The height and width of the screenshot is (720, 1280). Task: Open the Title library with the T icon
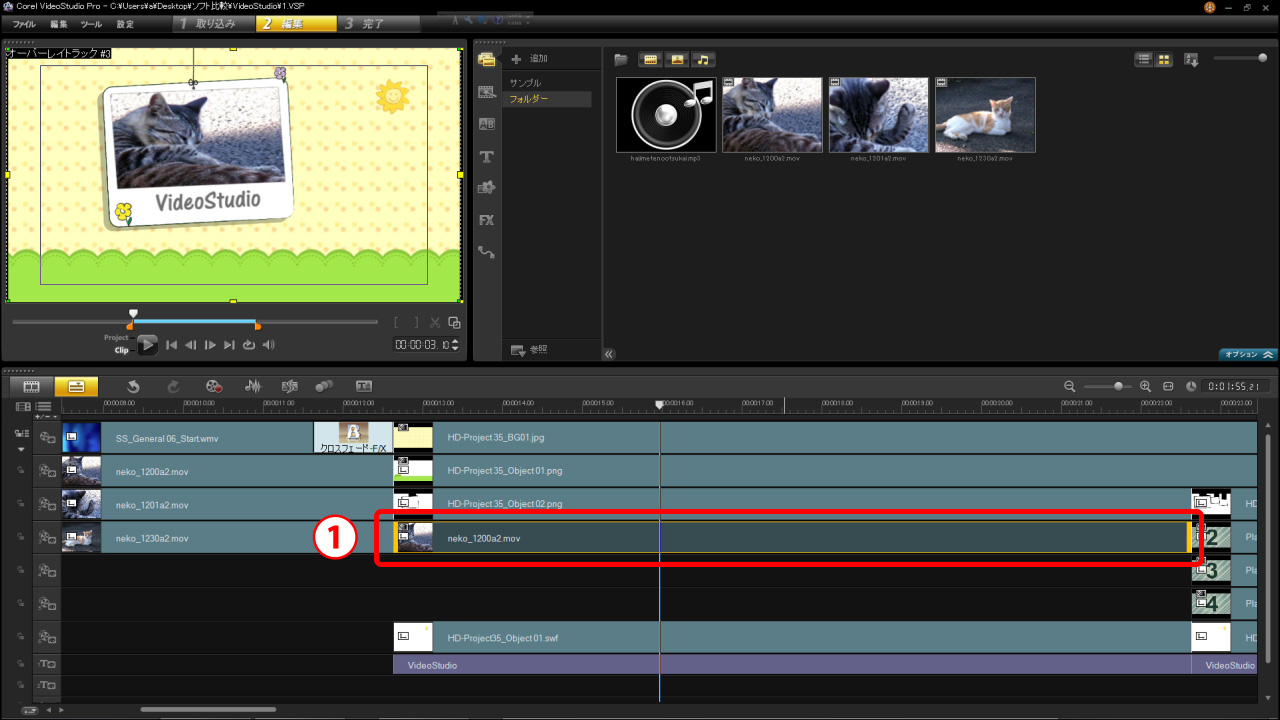pyautogui.click(x=487, y=157)
